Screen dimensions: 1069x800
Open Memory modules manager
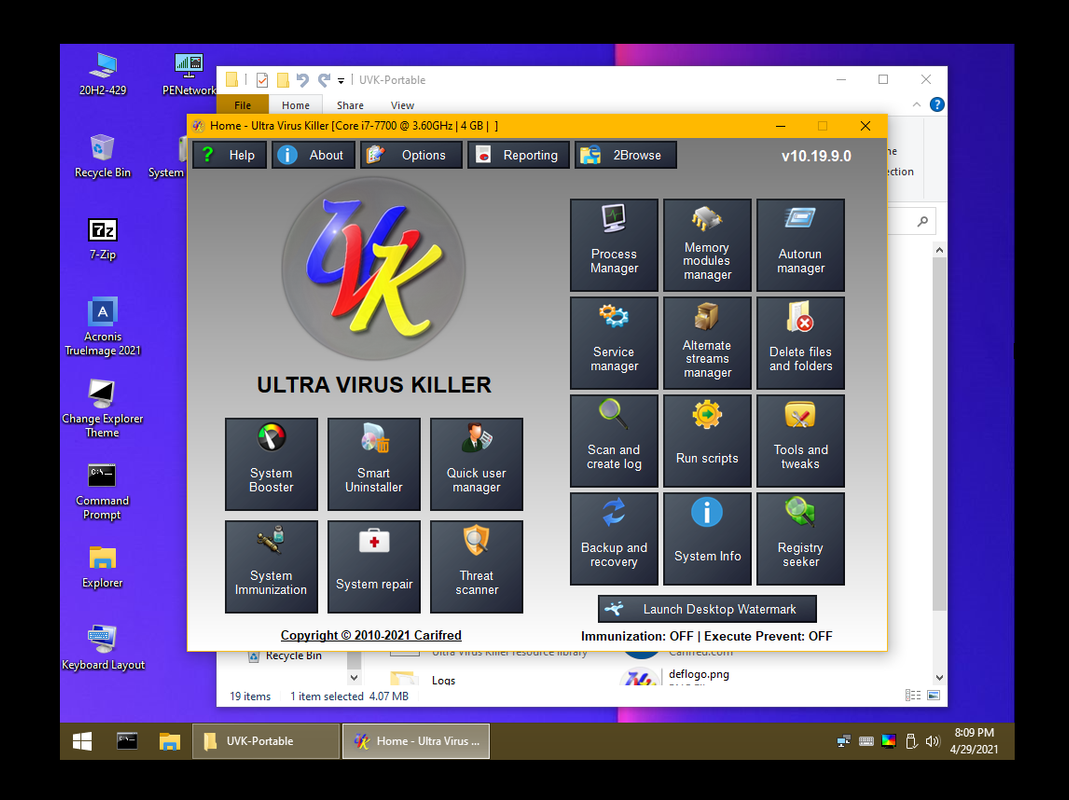tap(707, 245)
